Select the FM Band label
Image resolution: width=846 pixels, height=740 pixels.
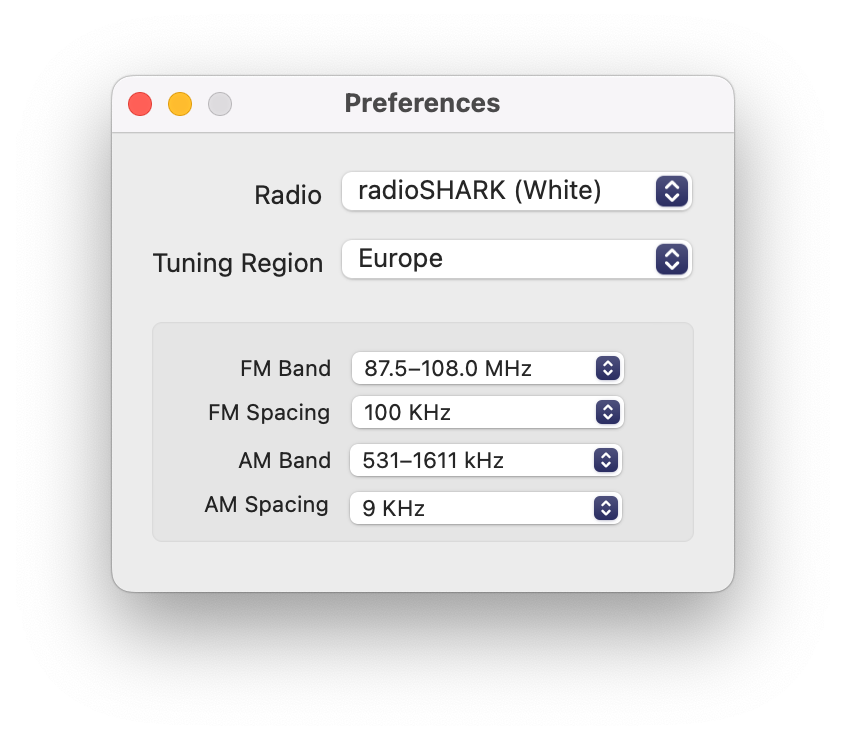coord(285,368)
